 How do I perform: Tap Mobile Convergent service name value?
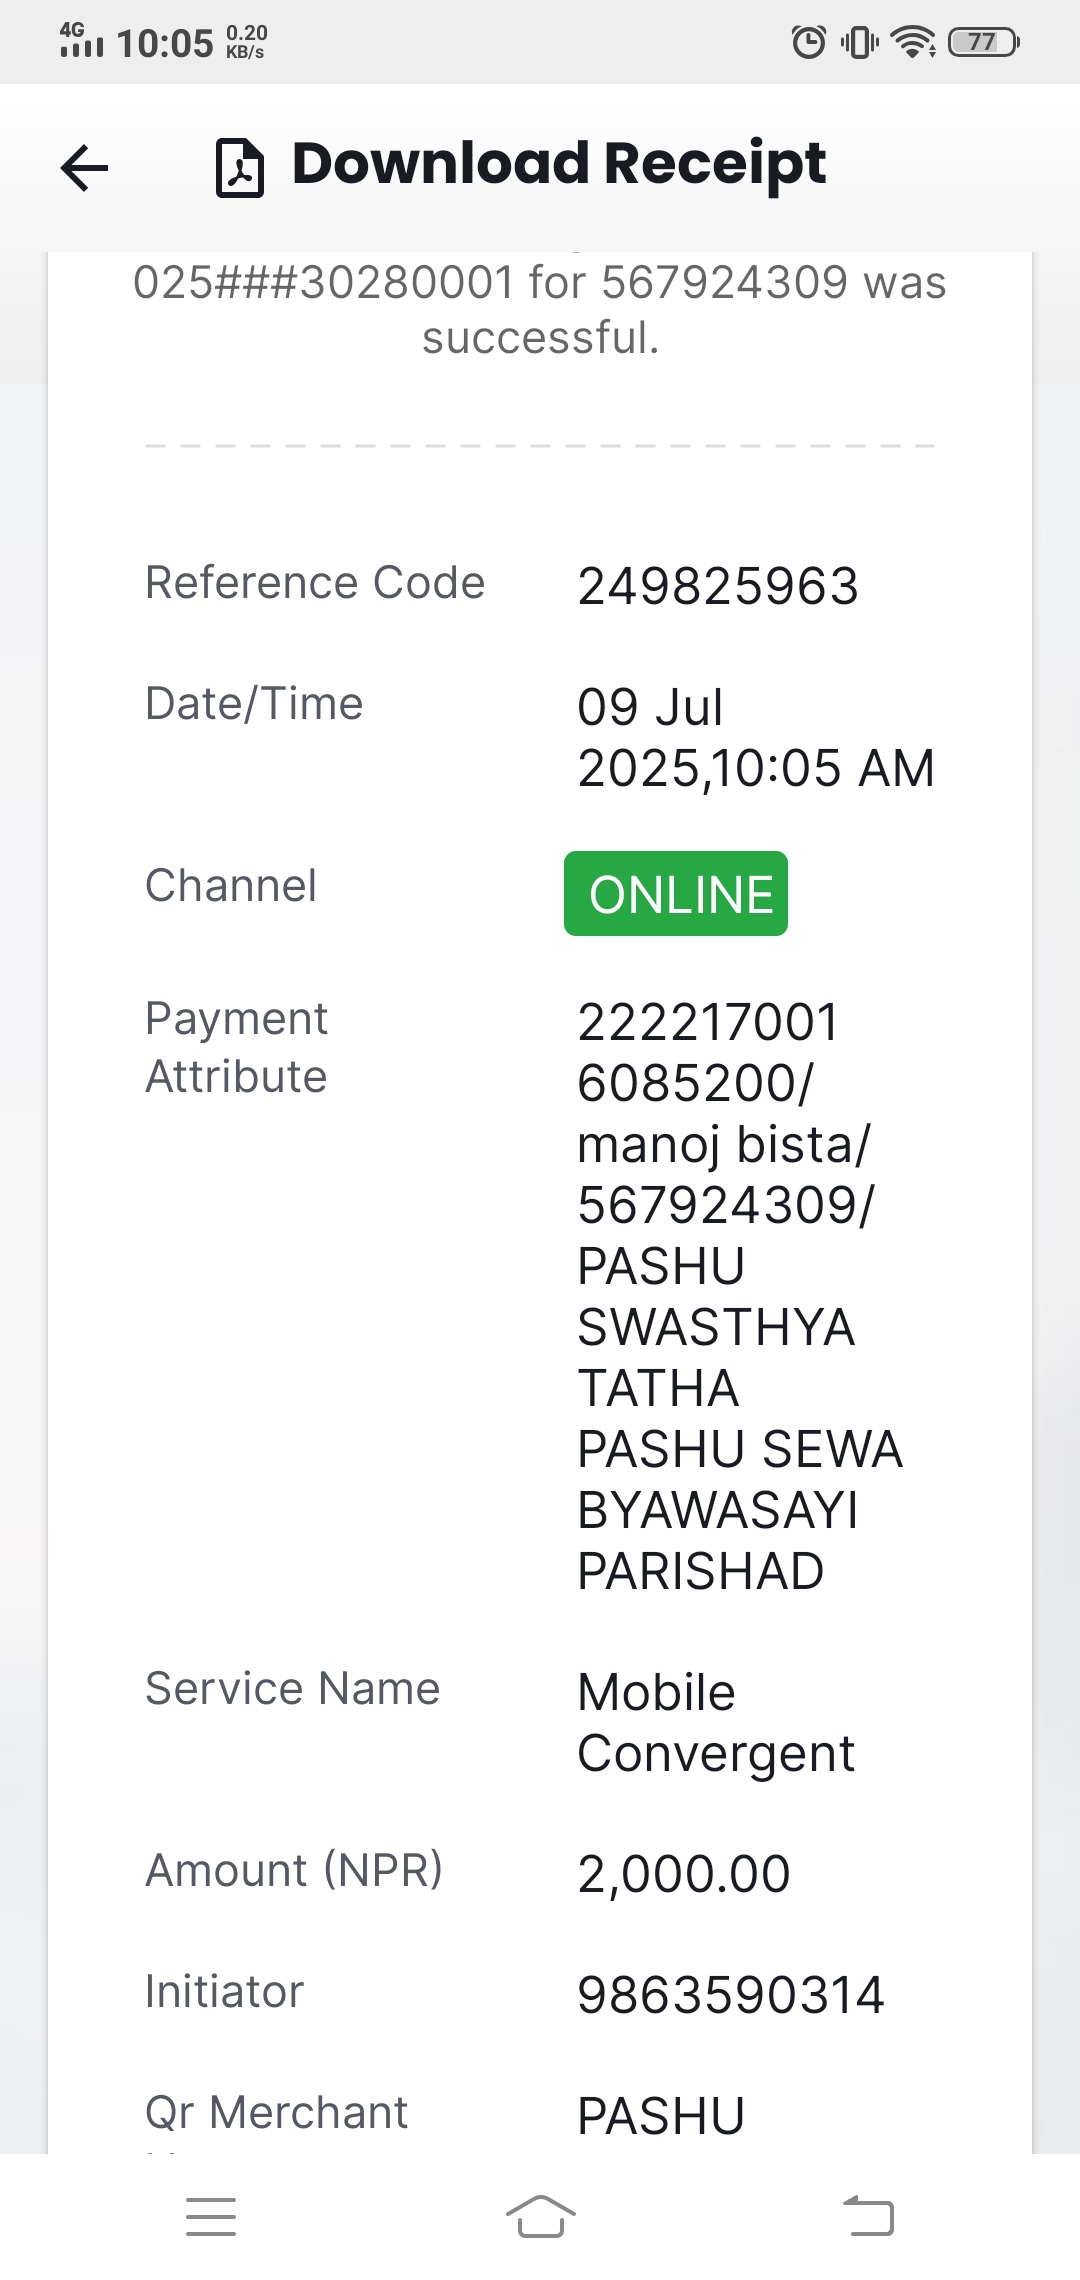pos(716,1723)
